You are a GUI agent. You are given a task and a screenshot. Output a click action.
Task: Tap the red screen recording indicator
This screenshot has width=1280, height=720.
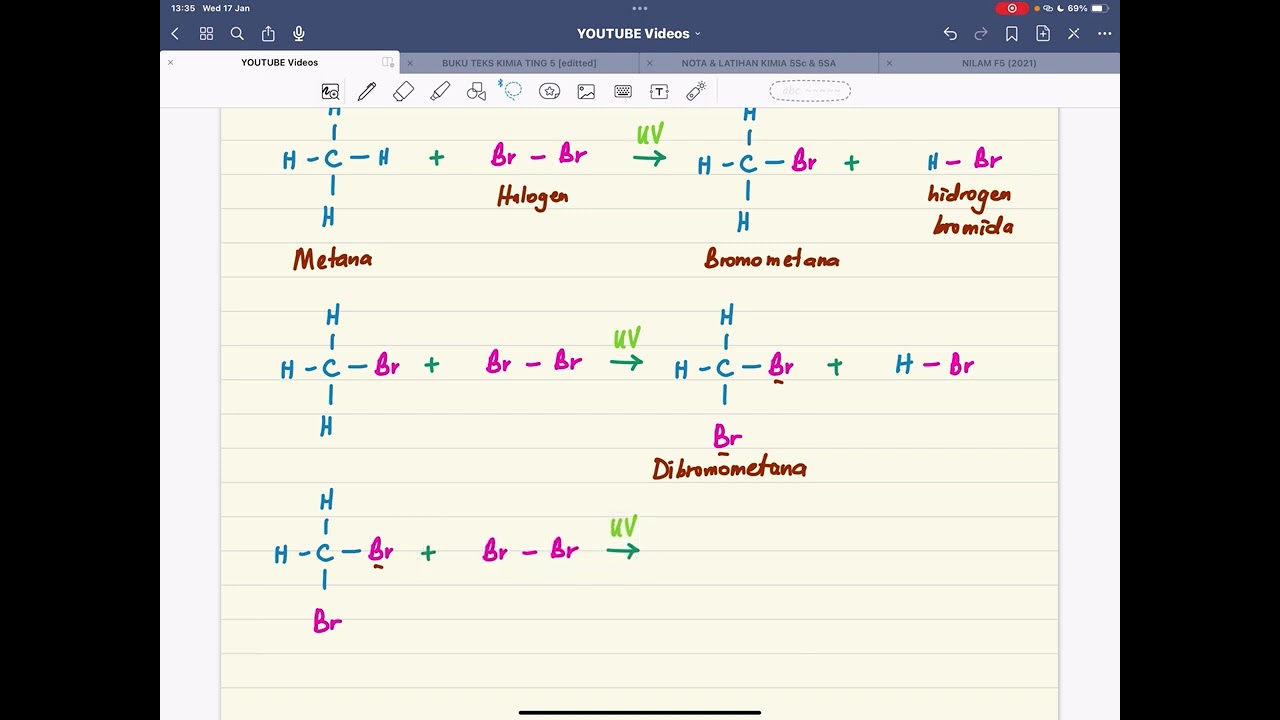[1011, 8]
